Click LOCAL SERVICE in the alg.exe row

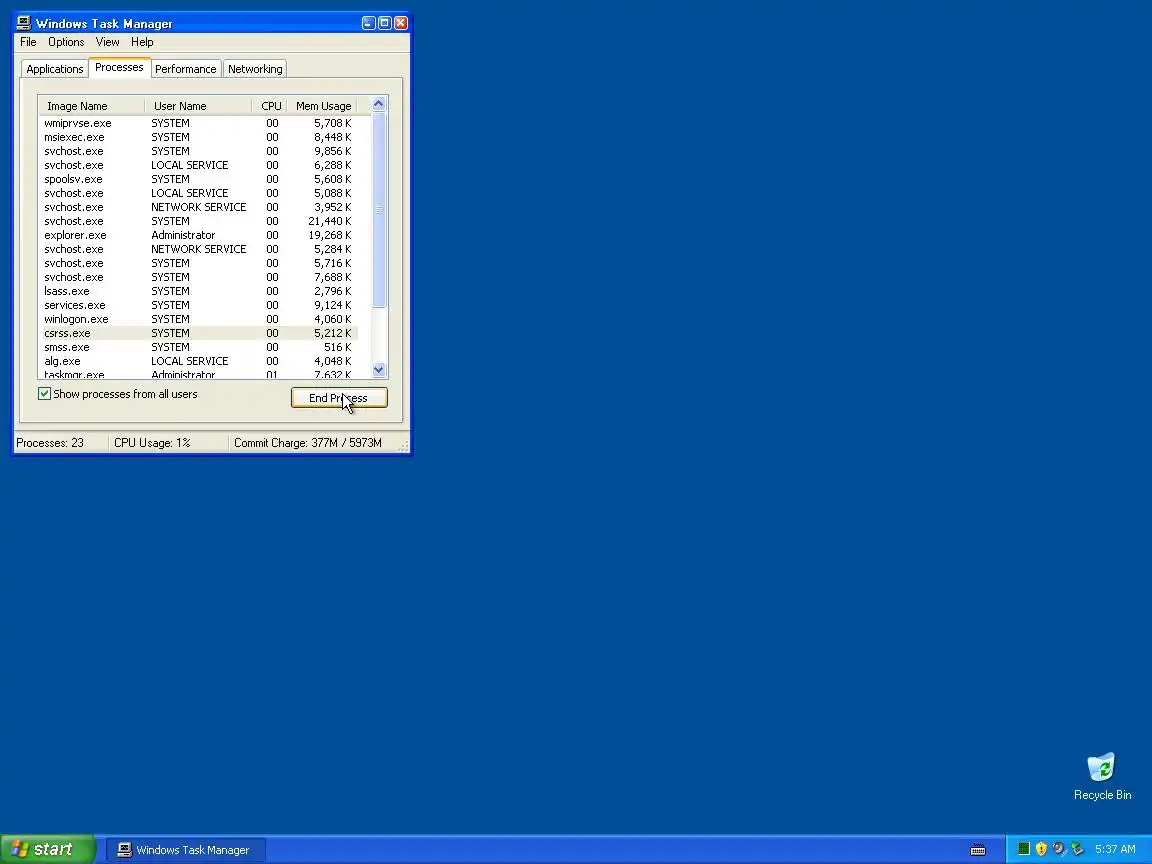190,361
